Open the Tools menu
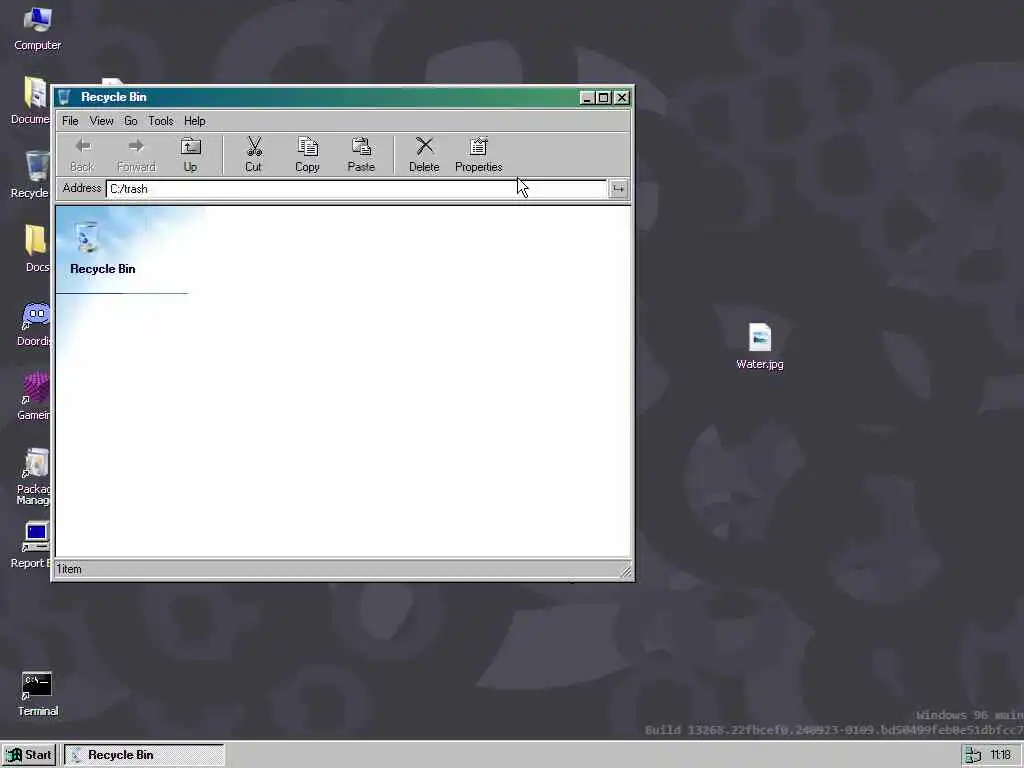This screenshot has width=1024, height=768. 161,121
